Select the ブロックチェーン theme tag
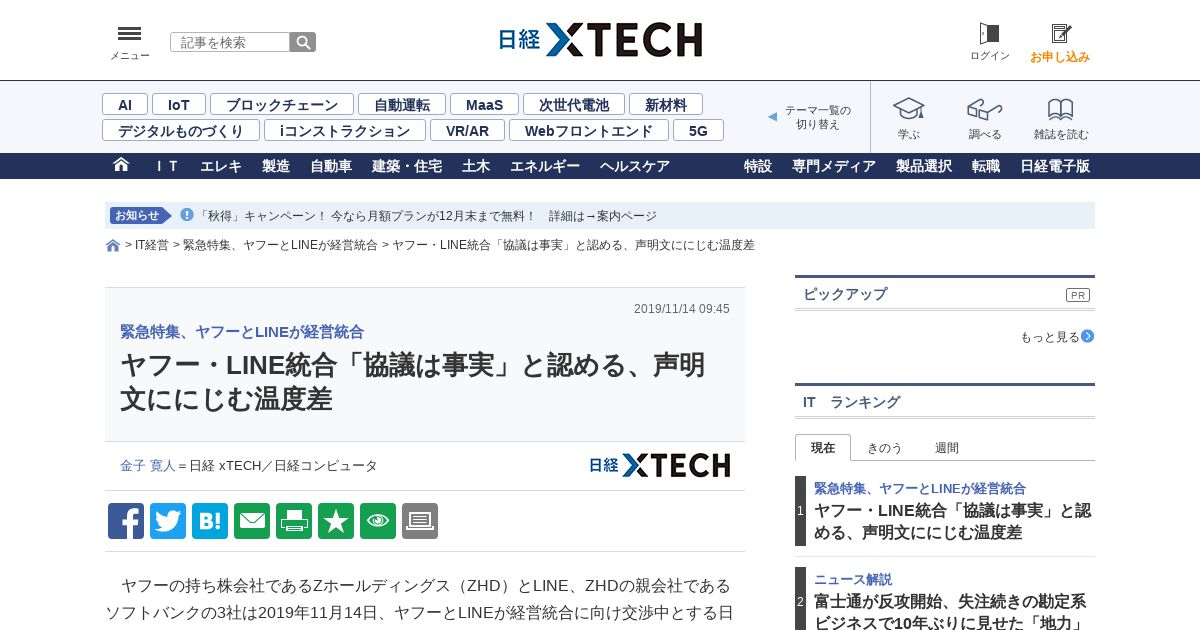1200x630 pixels. pyautogui.click(x=282, y=104)
